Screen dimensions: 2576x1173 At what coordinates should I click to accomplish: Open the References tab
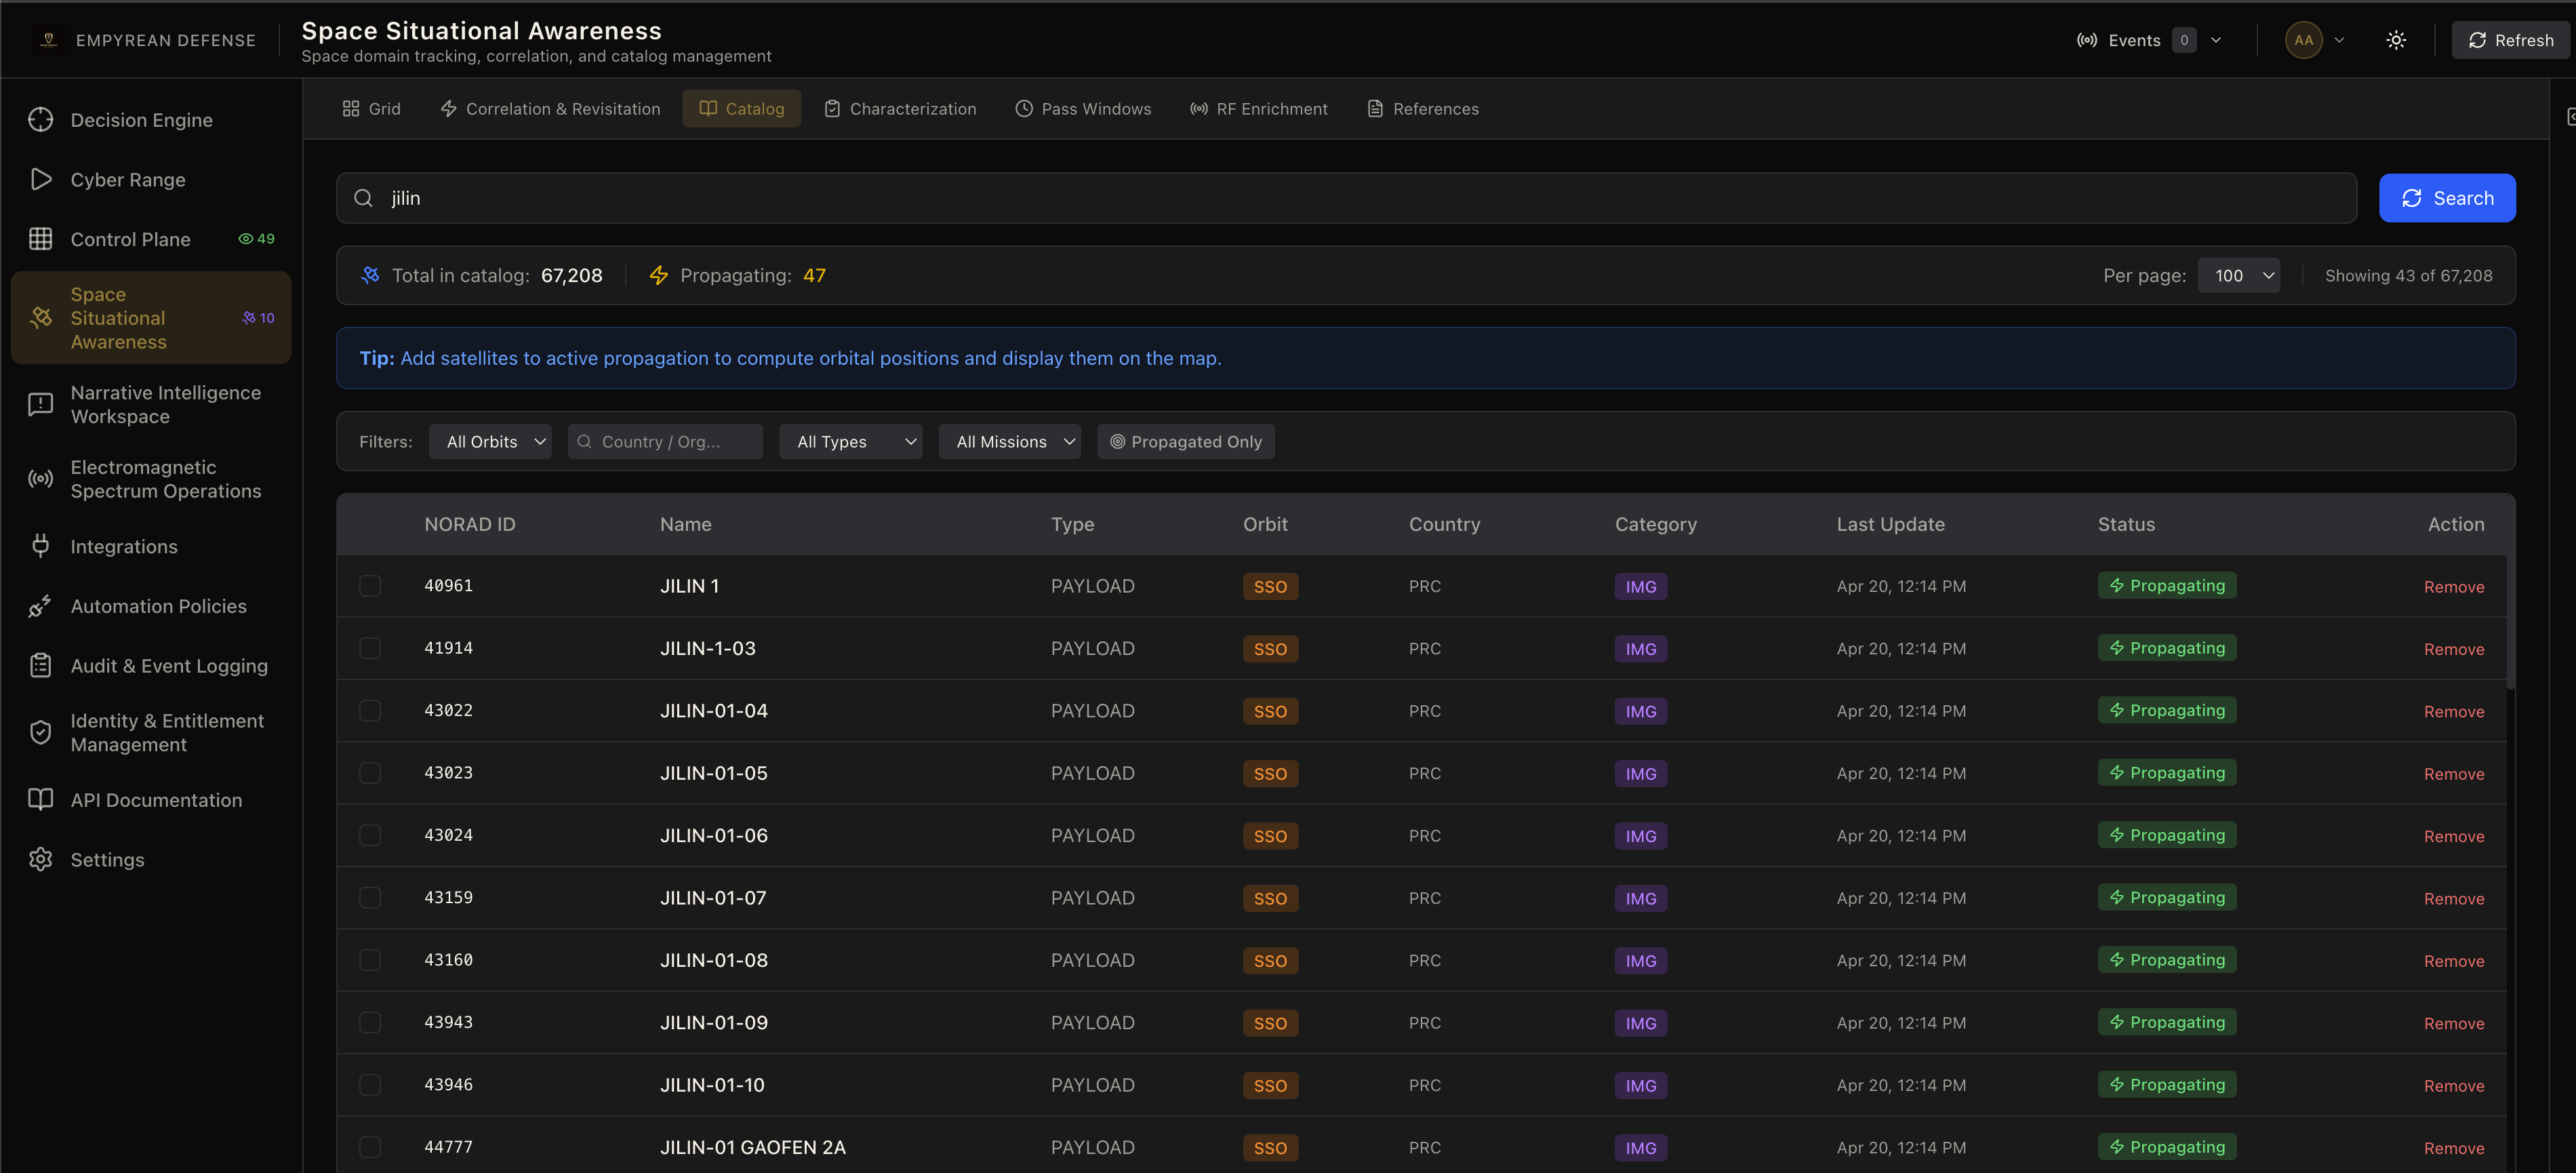(1422, 109)
